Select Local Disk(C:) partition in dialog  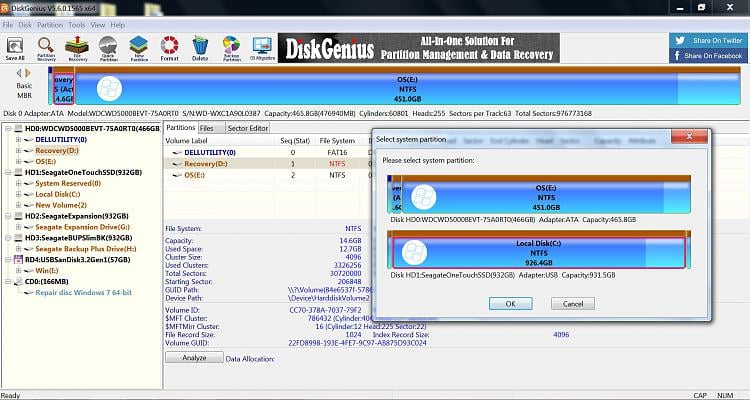tap(539, 253)
